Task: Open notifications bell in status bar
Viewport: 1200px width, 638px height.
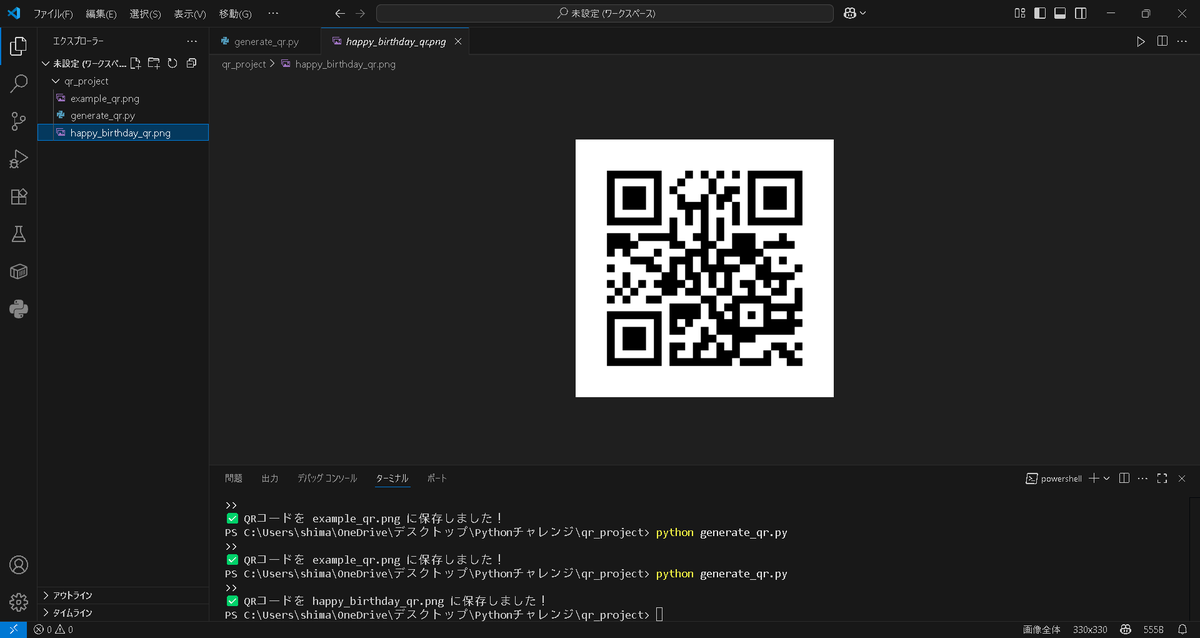Action: 1183,630
